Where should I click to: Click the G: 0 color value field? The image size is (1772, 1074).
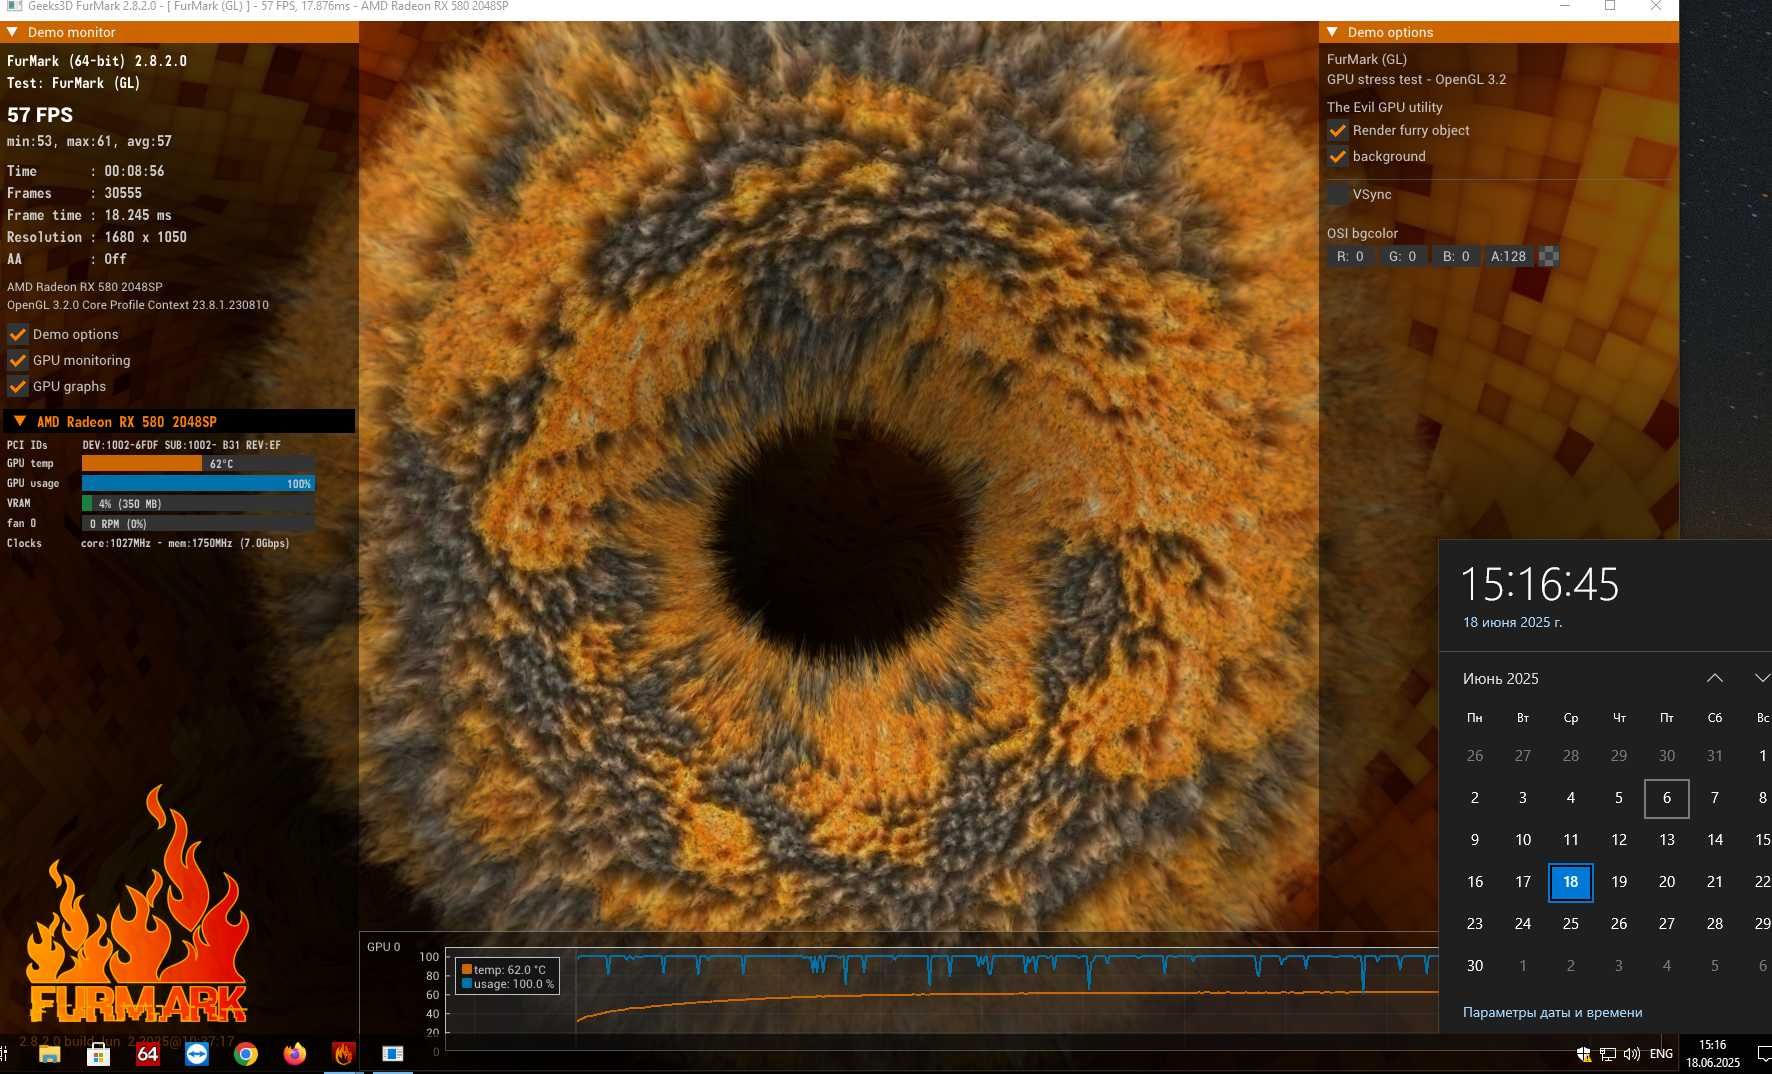(x=1402, y=256)
